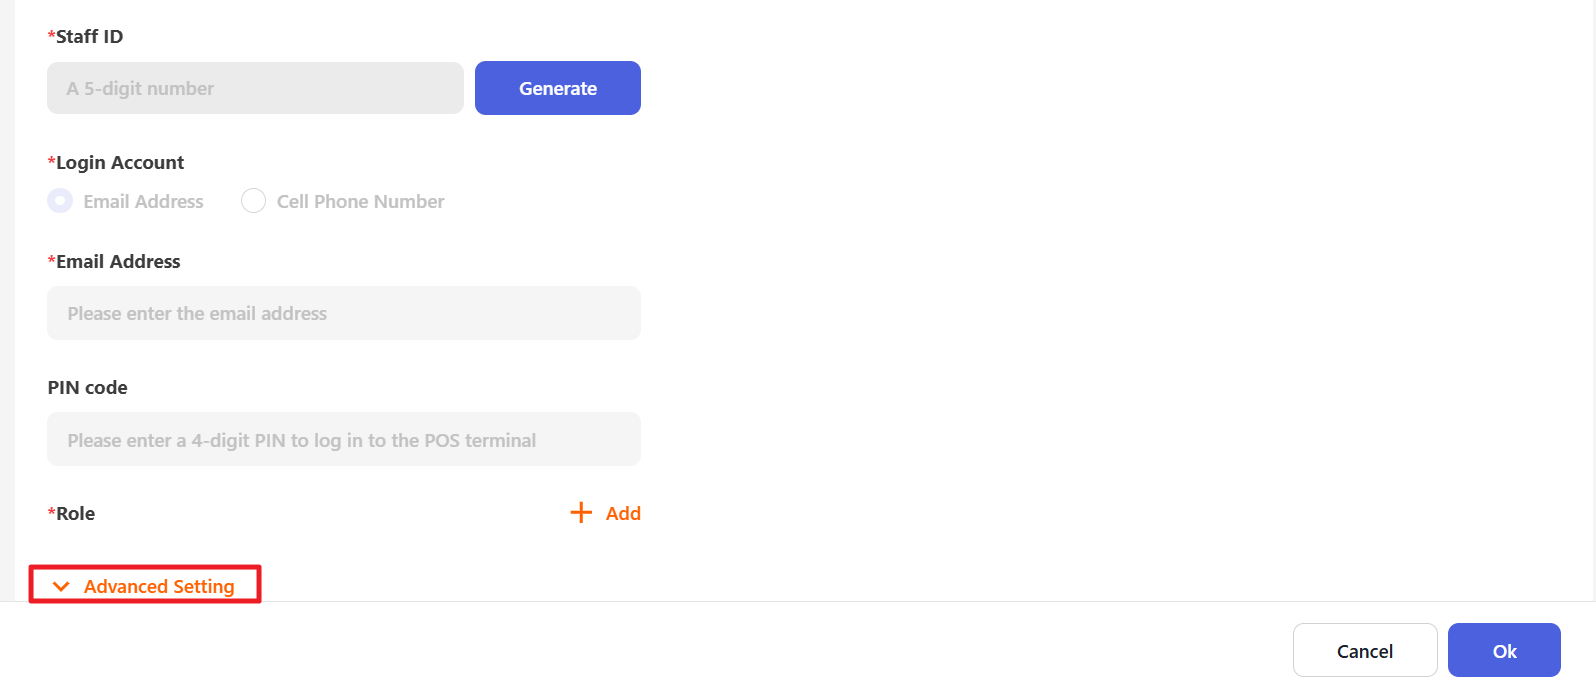
Task: Click the Login Account heading label
Action: [x=120, y=163]
